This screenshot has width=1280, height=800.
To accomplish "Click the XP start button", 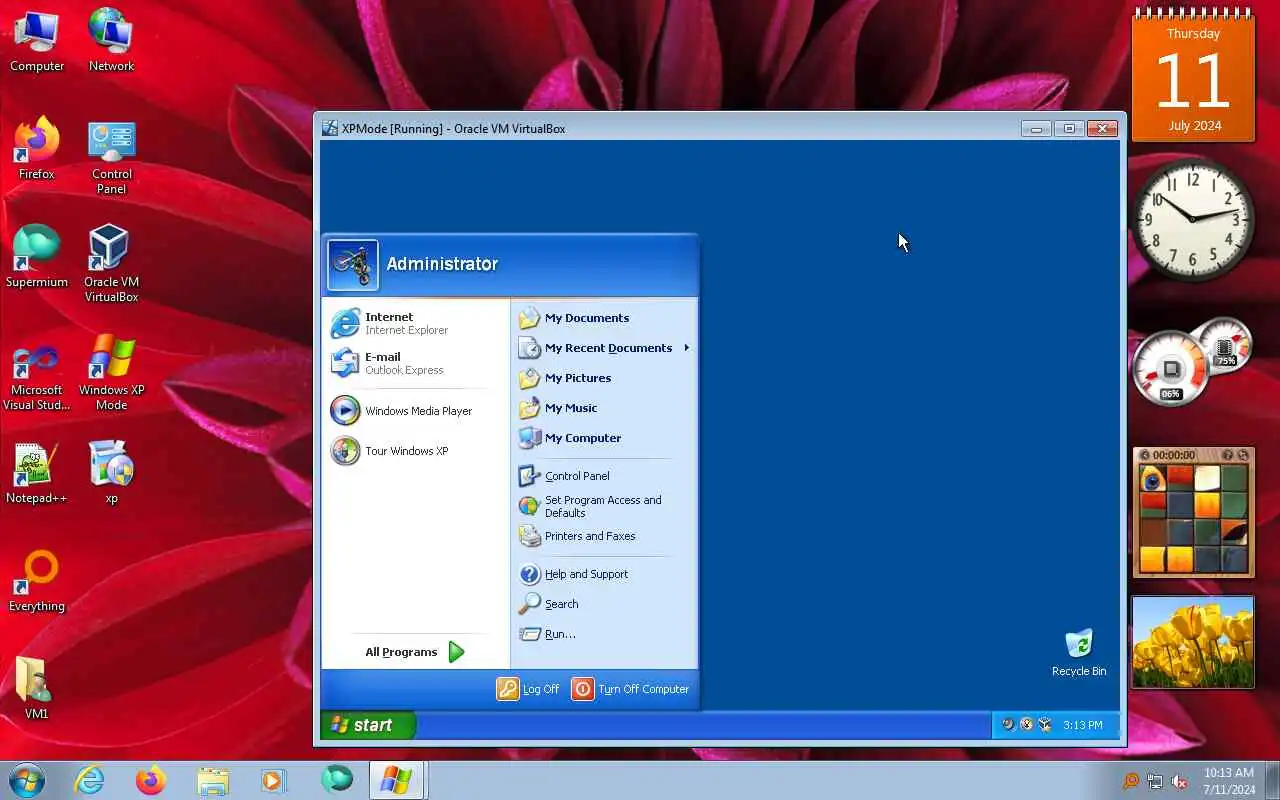I will click(x=367, y=725).
